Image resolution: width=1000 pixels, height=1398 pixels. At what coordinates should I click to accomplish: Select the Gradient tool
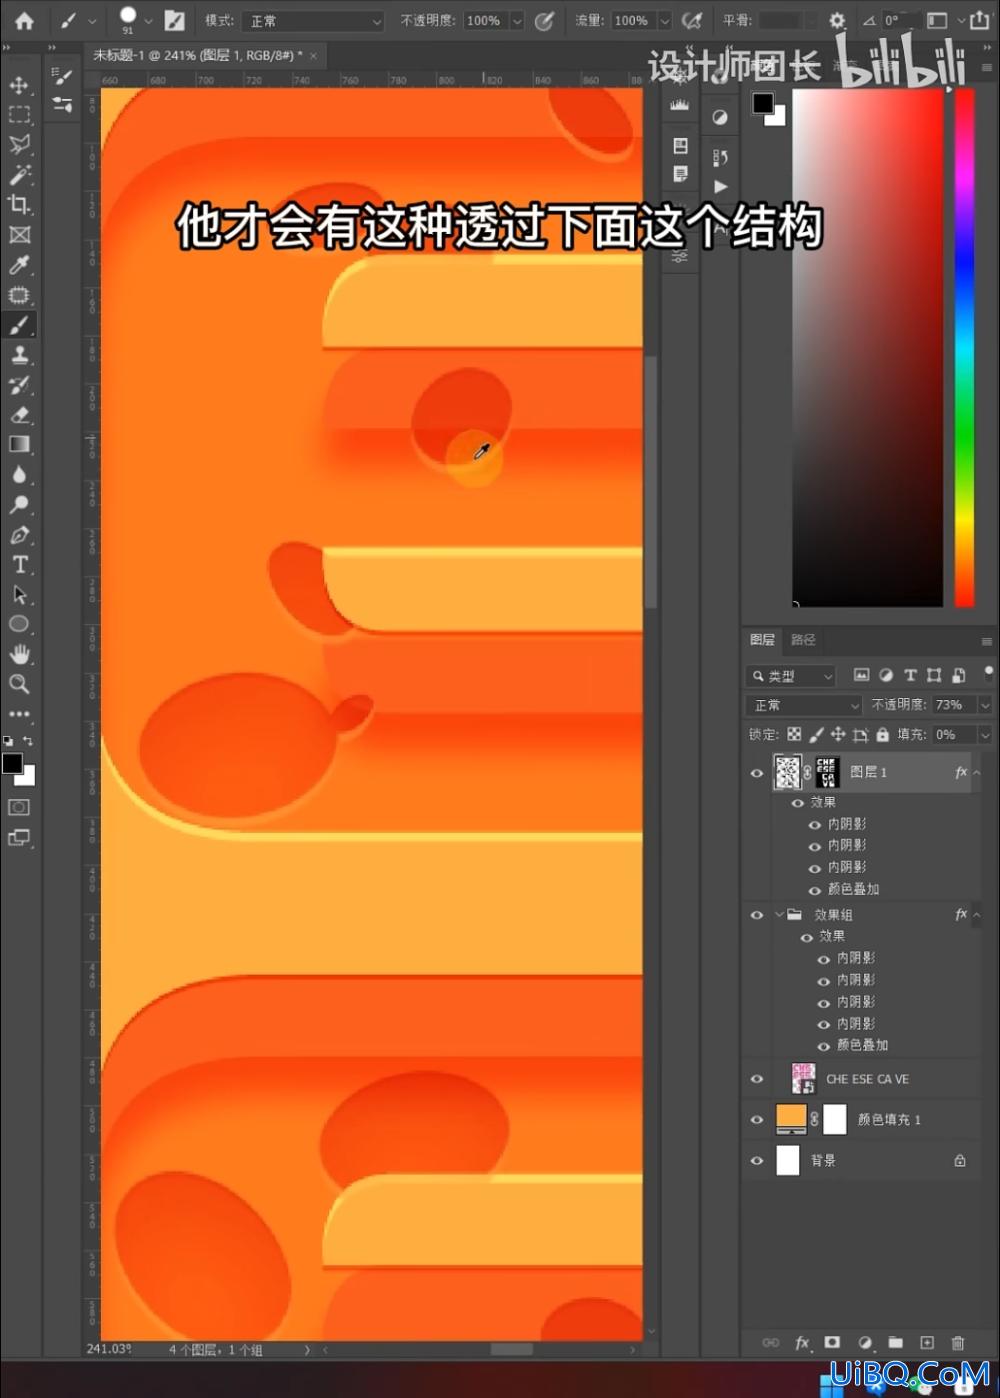pyautogui.click(x=19, y=445)
